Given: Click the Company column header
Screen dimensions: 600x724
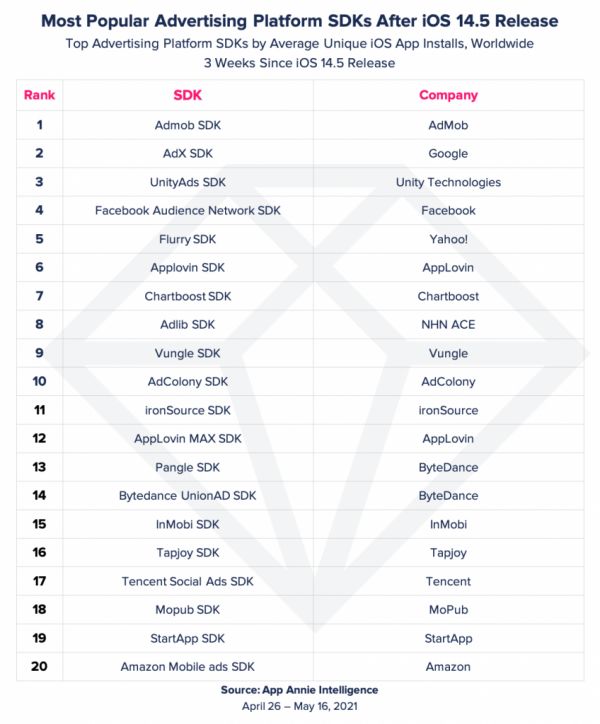Looking at the screenshot, I should click(448, 96).
